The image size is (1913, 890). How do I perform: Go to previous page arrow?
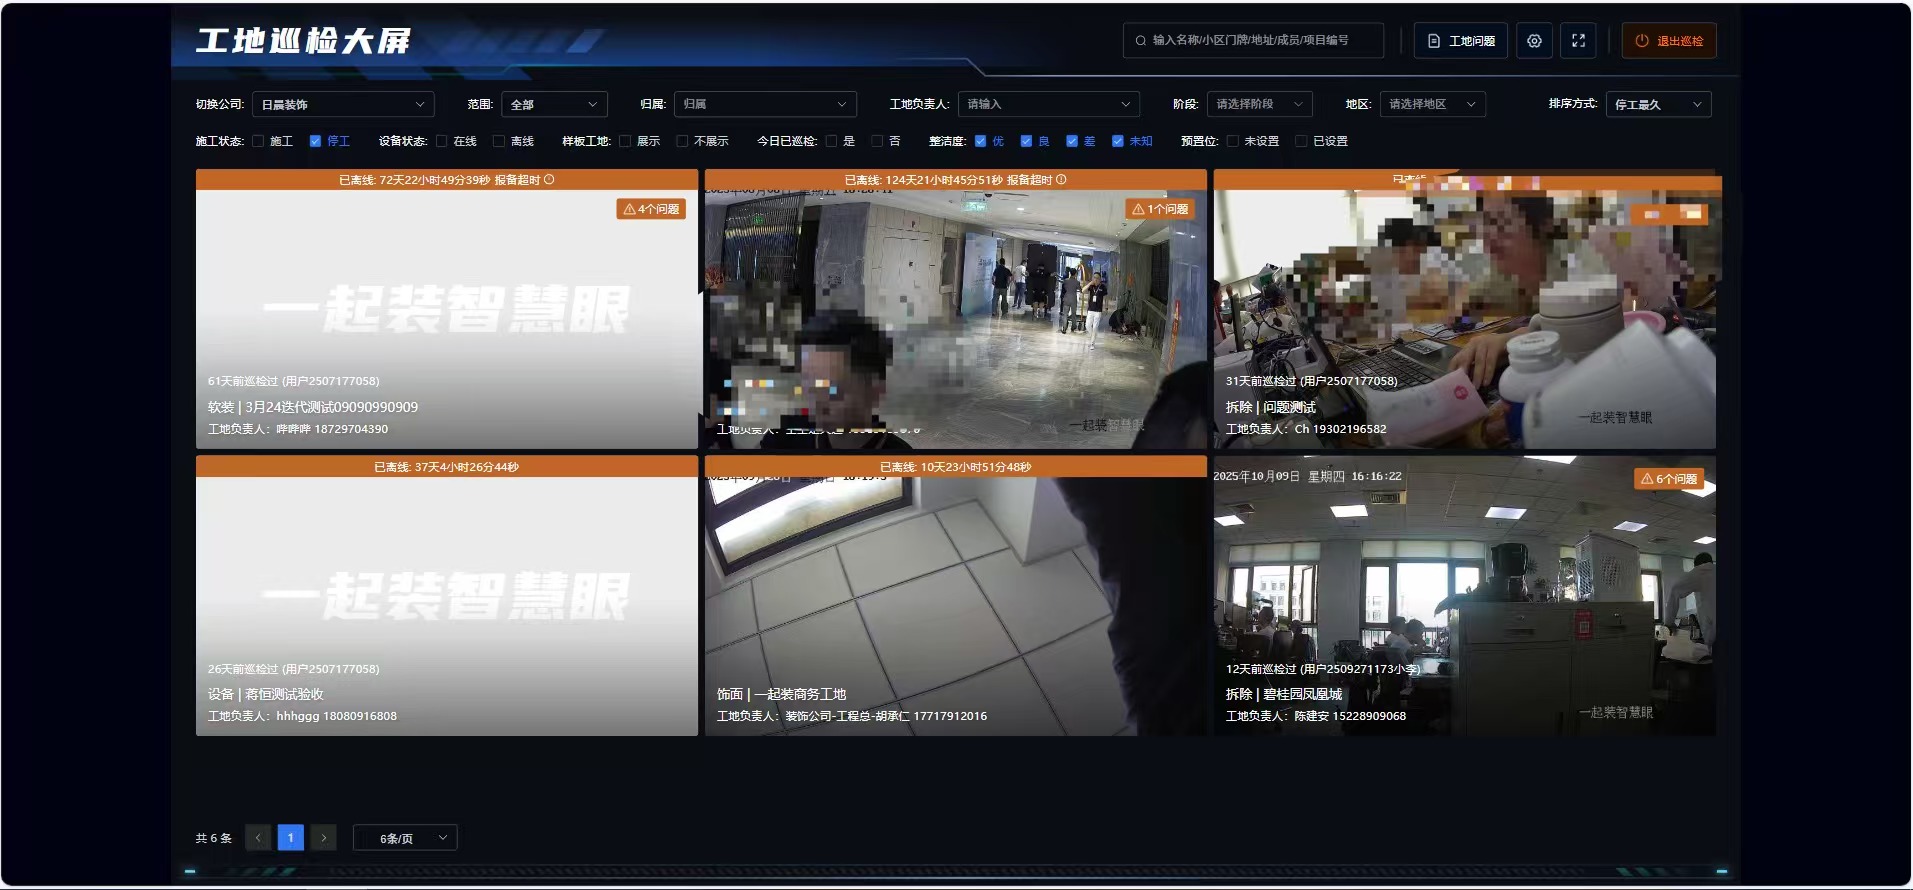tap(258, 838)
